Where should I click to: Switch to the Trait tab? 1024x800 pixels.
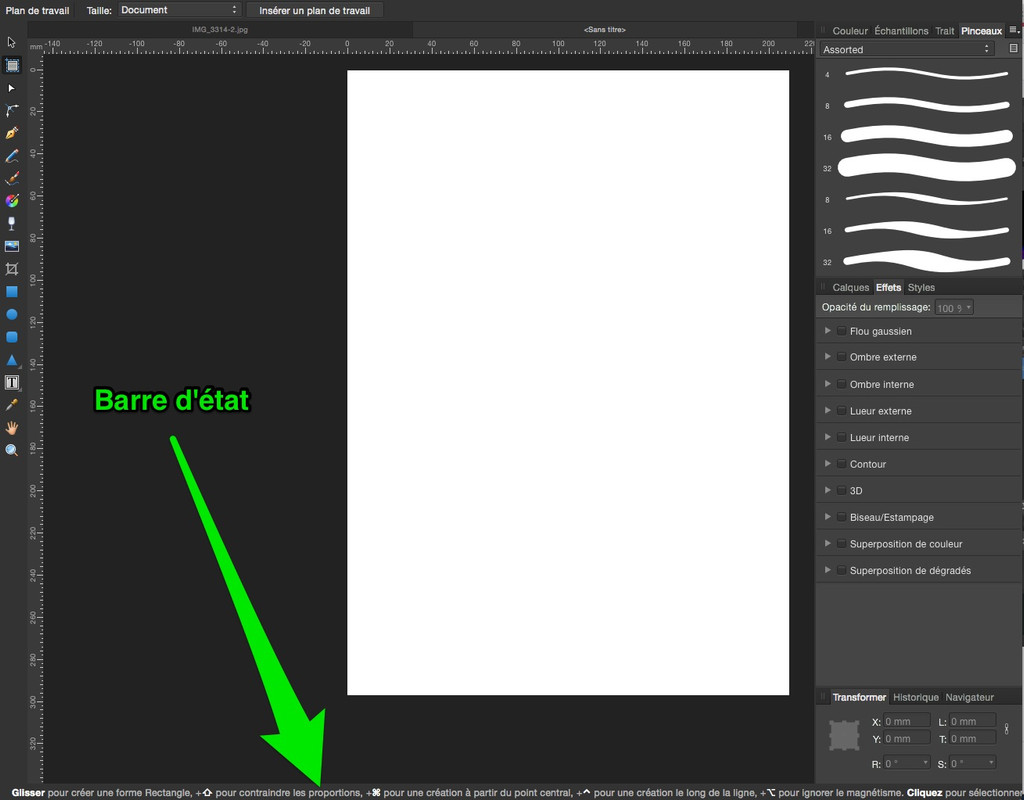pos(944,31)
